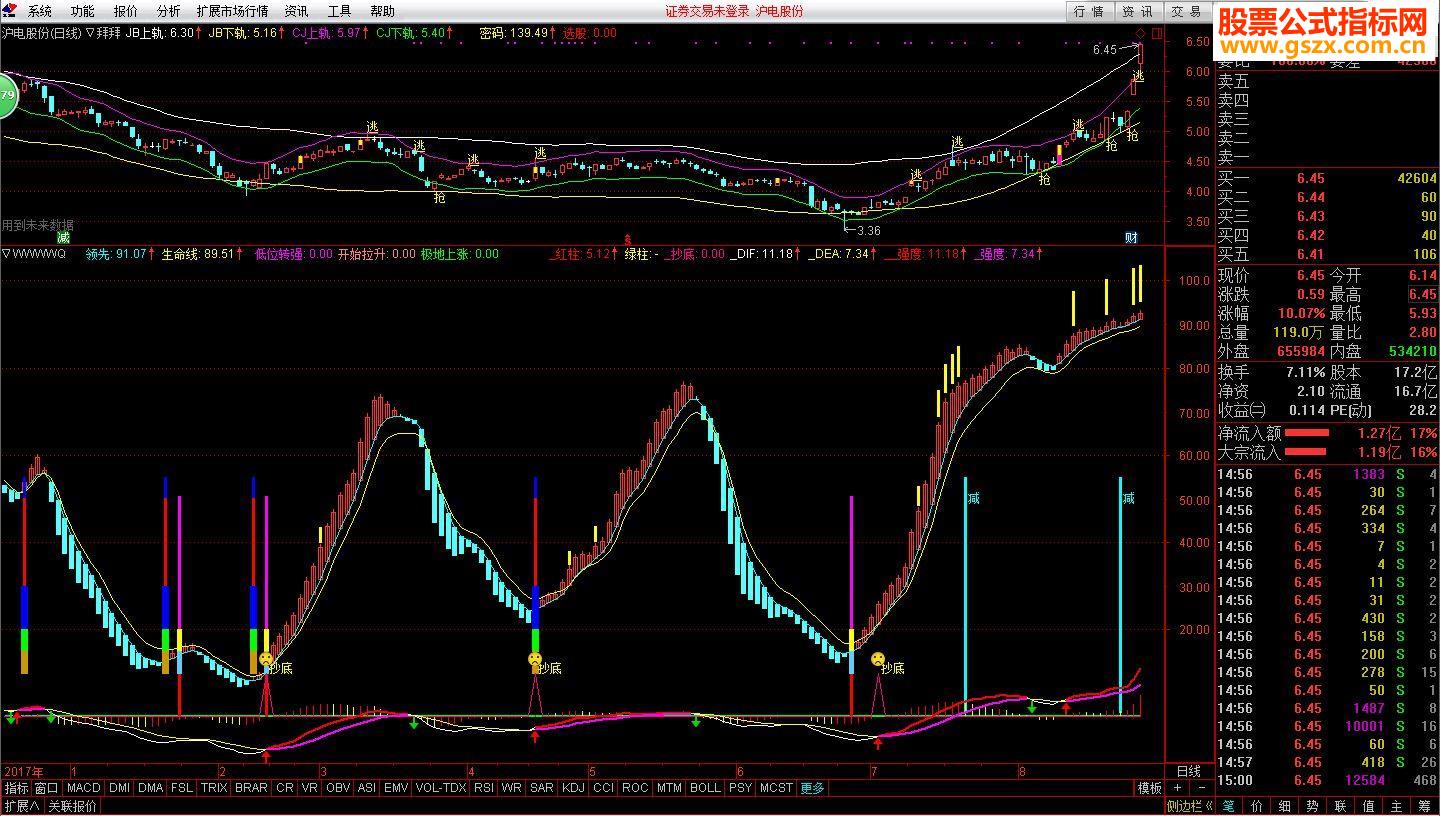
Task: Open the 关联报价 tab
Action: click(x=72, y=806)
